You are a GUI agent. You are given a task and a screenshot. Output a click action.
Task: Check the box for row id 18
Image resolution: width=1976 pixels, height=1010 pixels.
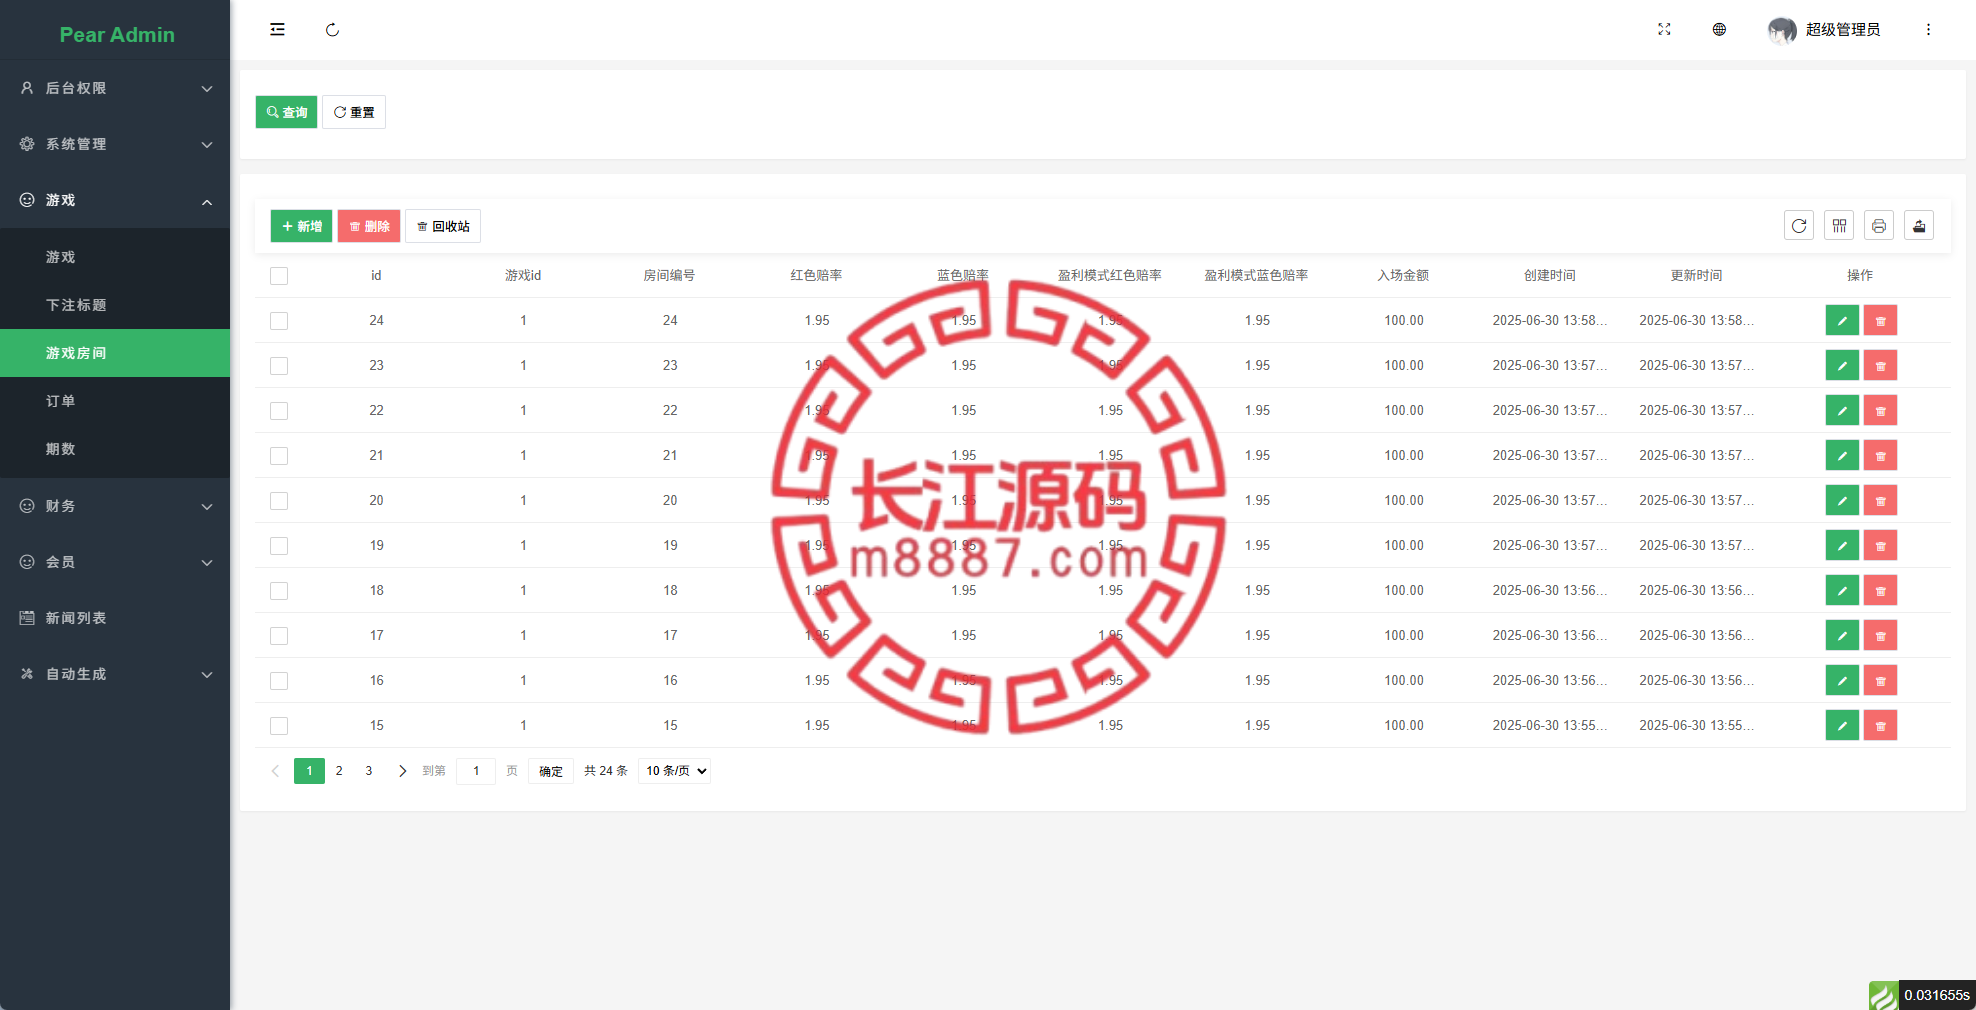pyautogui.click(x=279, y=591)
